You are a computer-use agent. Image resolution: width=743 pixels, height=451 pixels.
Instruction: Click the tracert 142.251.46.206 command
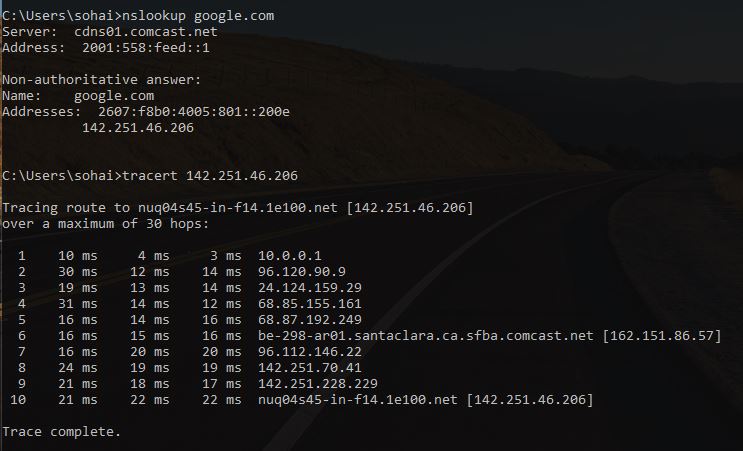210,176
